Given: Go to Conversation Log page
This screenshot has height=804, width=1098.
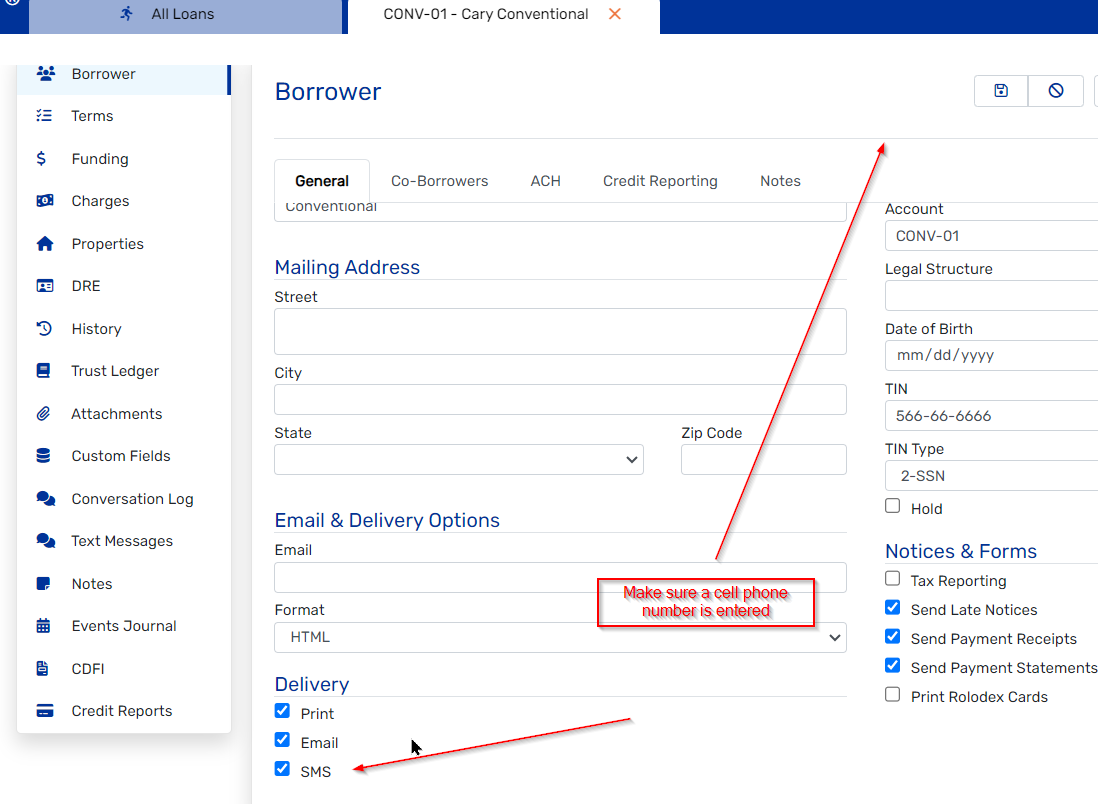Looking at the screenshot, I should (132, 499).
